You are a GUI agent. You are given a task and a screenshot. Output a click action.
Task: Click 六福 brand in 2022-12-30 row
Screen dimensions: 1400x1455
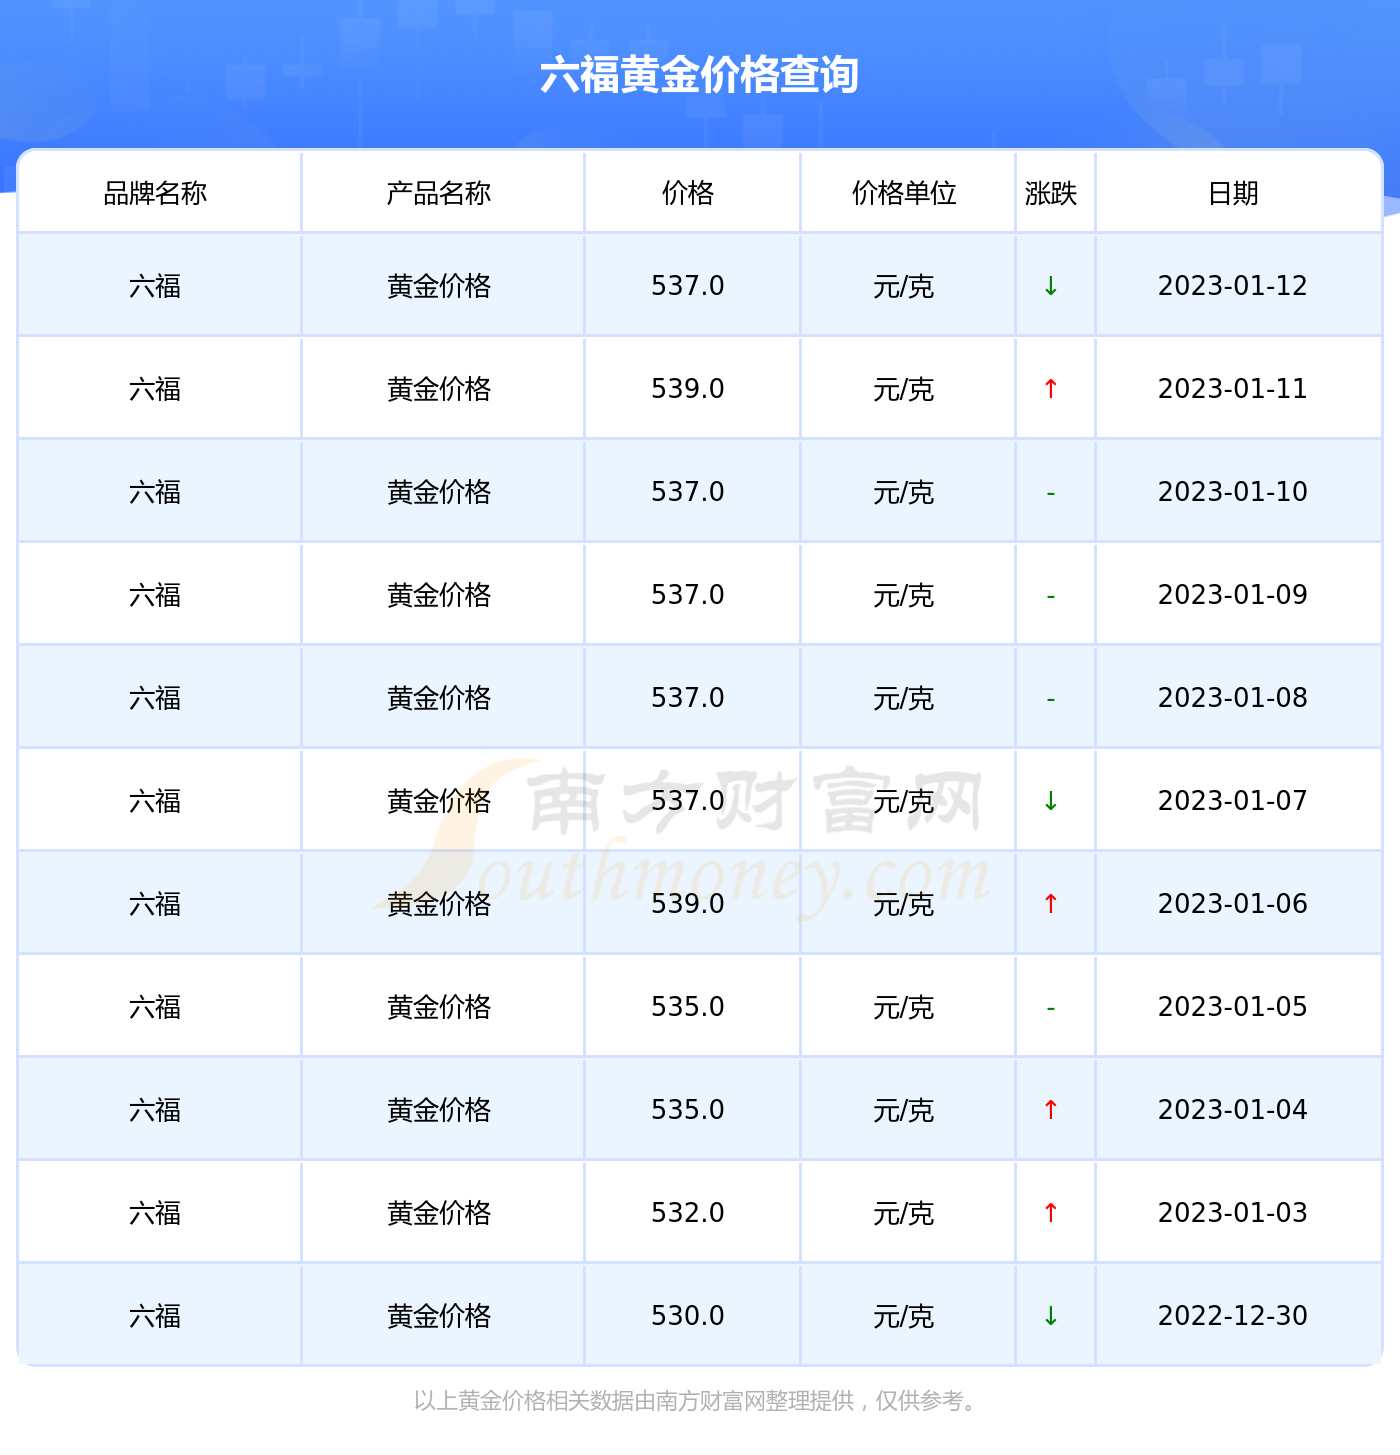tap(155, 1316)
